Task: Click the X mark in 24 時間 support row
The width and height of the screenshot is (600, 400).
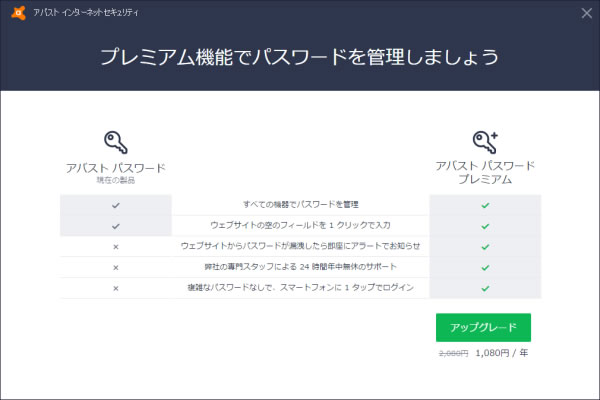Action: (x=116, y=268)
